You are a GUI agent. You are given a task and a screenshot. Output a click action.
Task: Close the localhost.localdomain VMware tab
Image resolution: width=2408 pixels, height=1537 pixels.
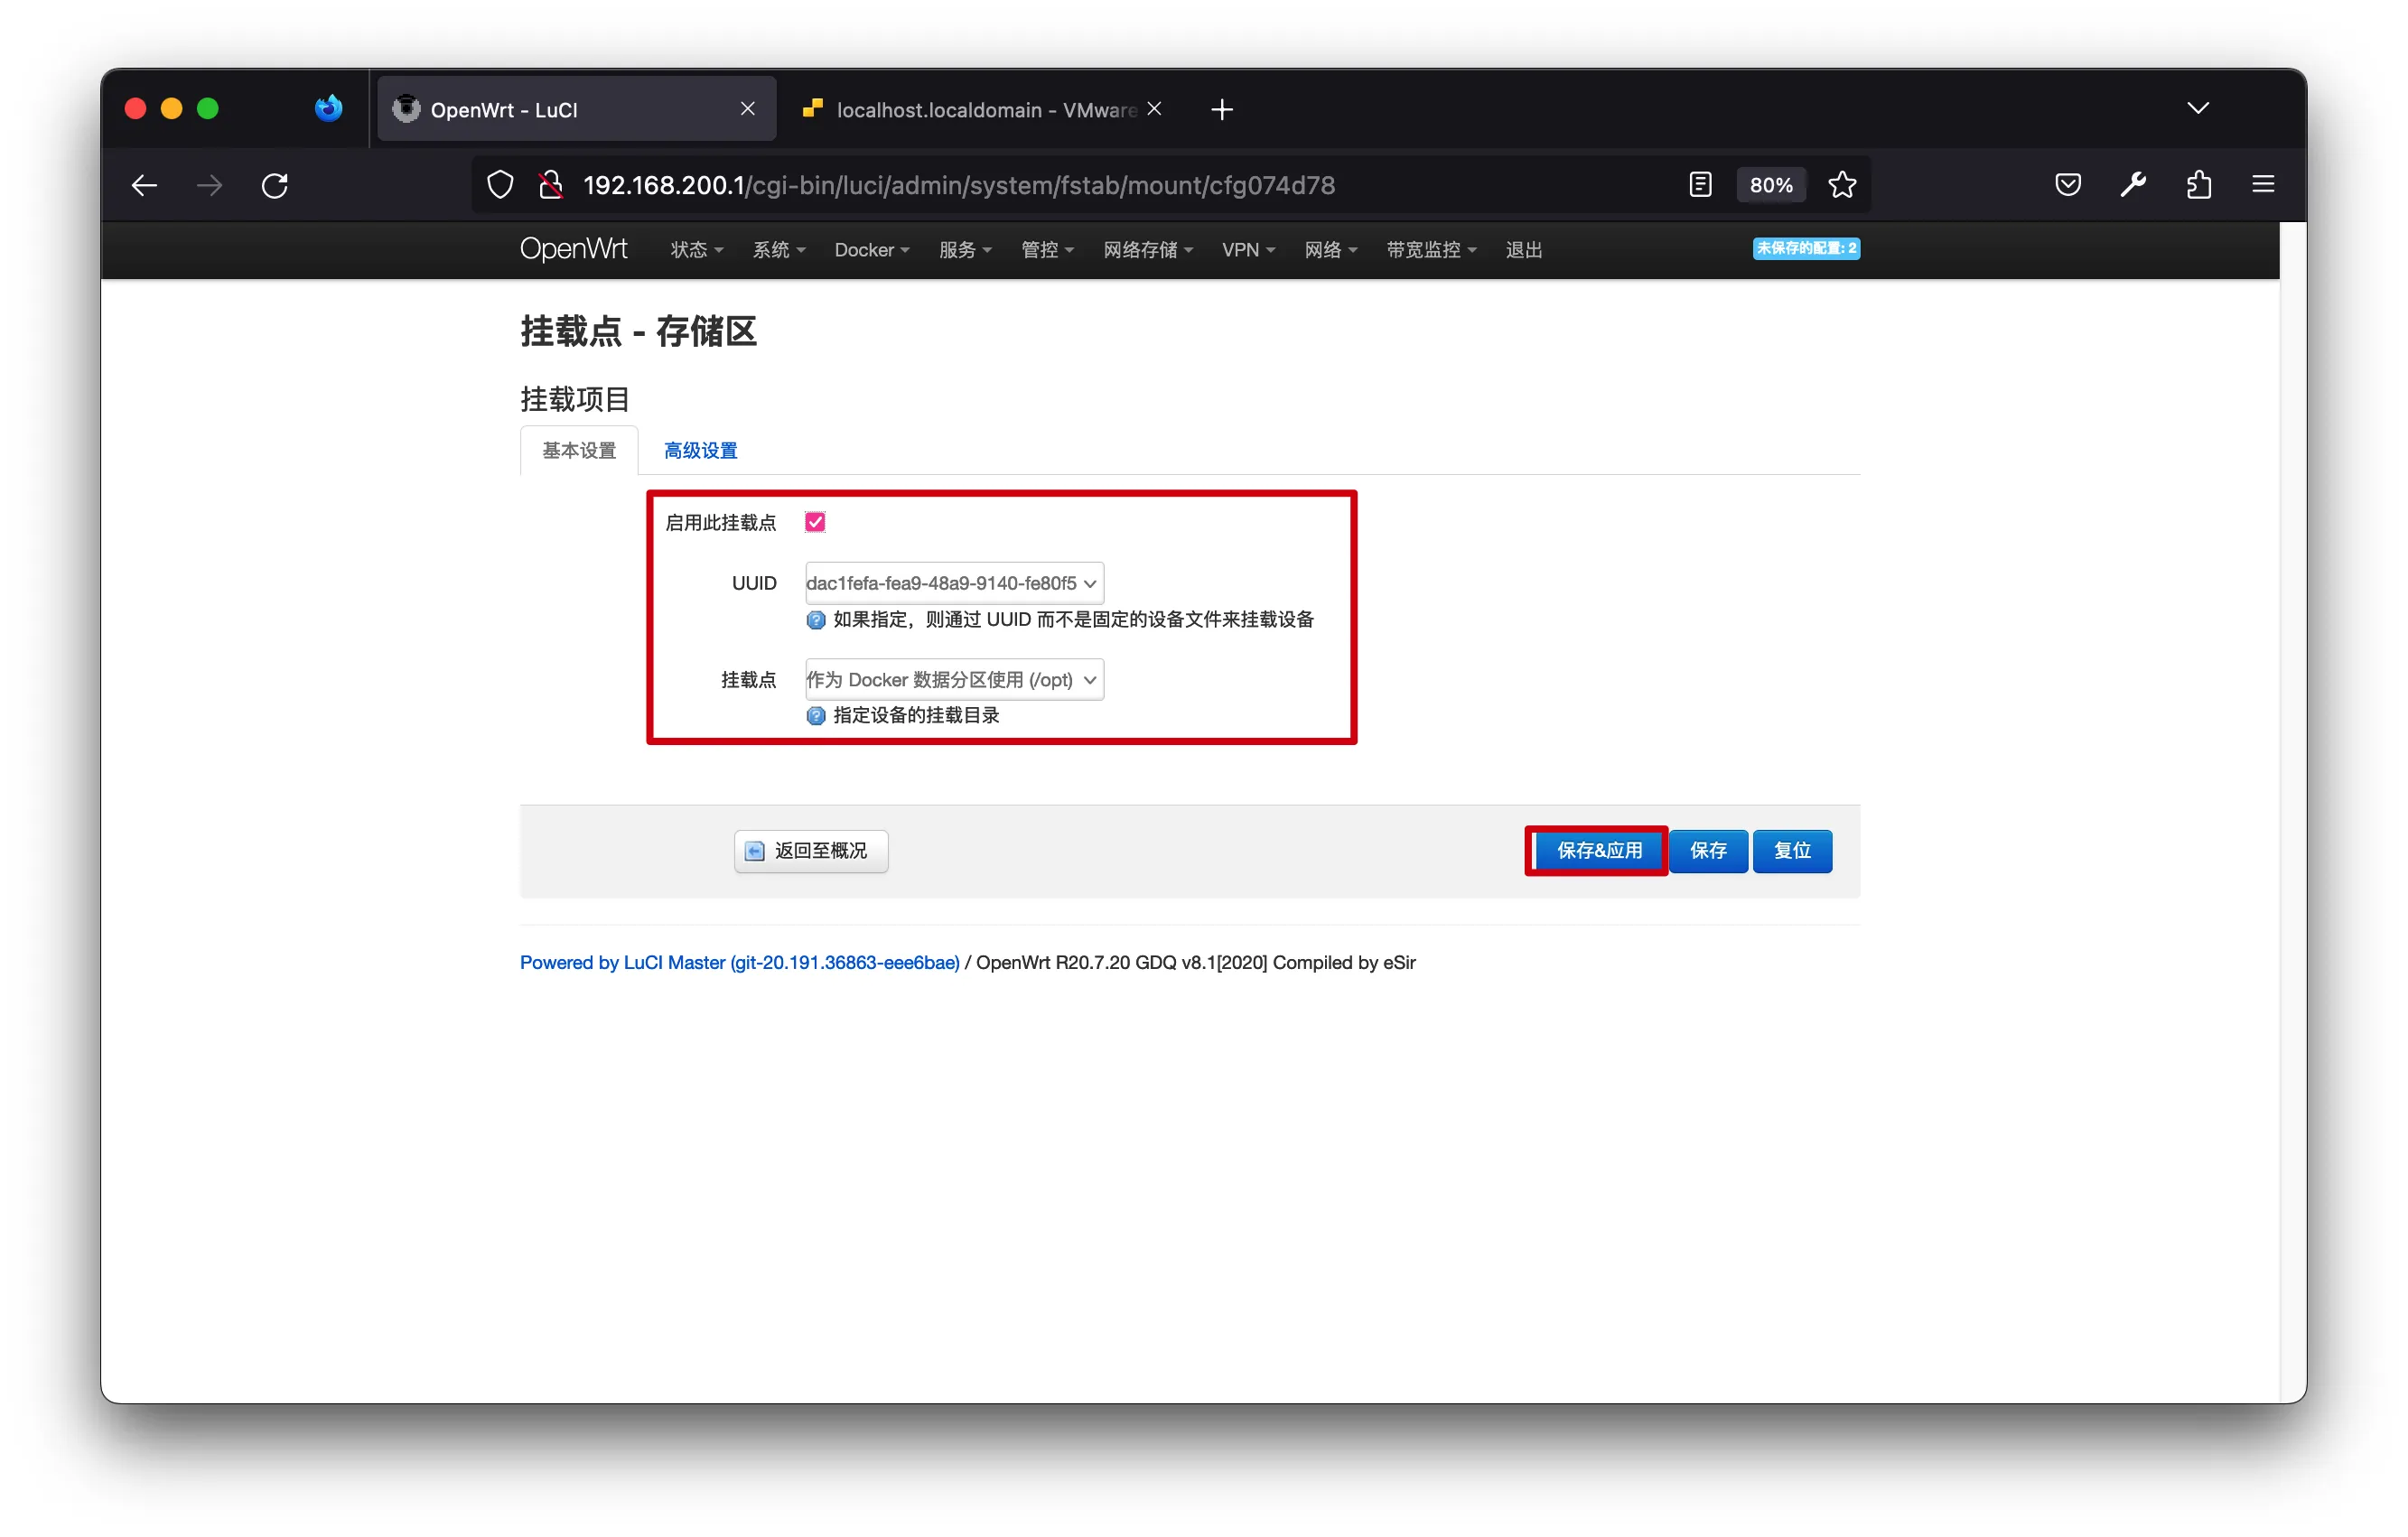point(1154,108)
